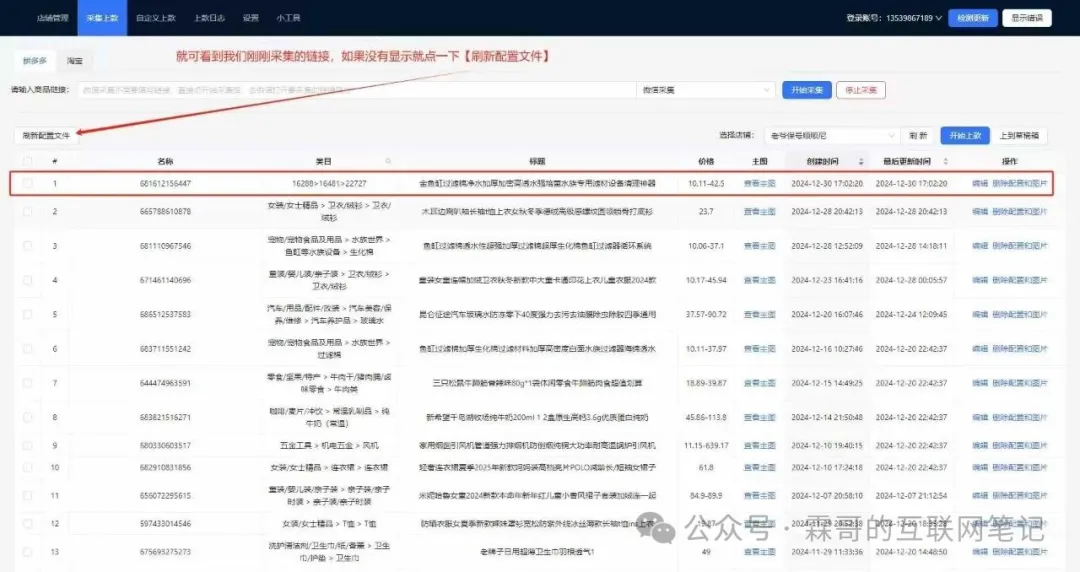1080x572 pixels.
Task: Select the 淘宝 platform tab
Action: coord(74,61)
